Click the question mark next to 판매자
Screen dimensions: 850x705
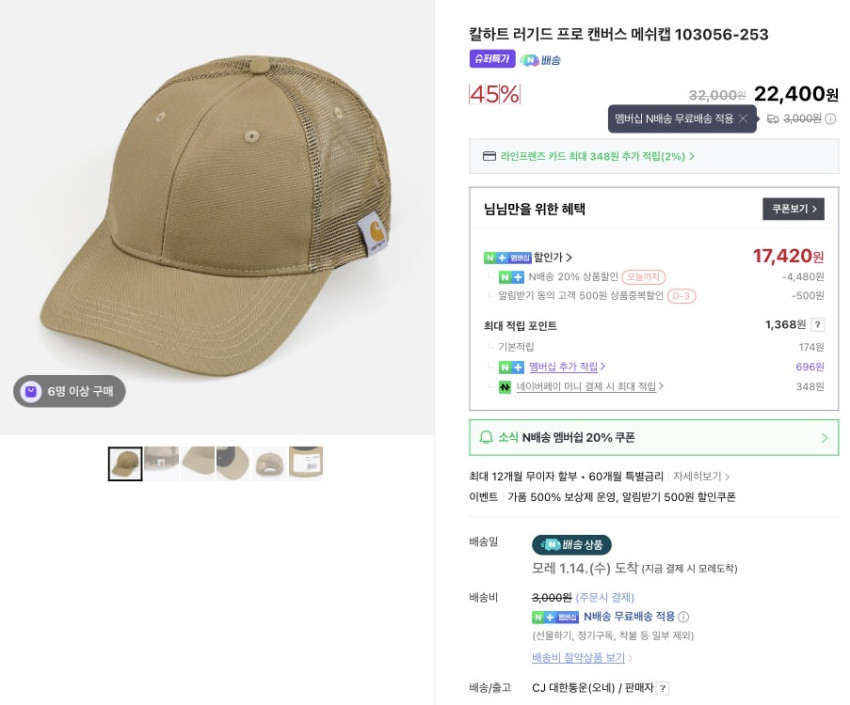662,688
